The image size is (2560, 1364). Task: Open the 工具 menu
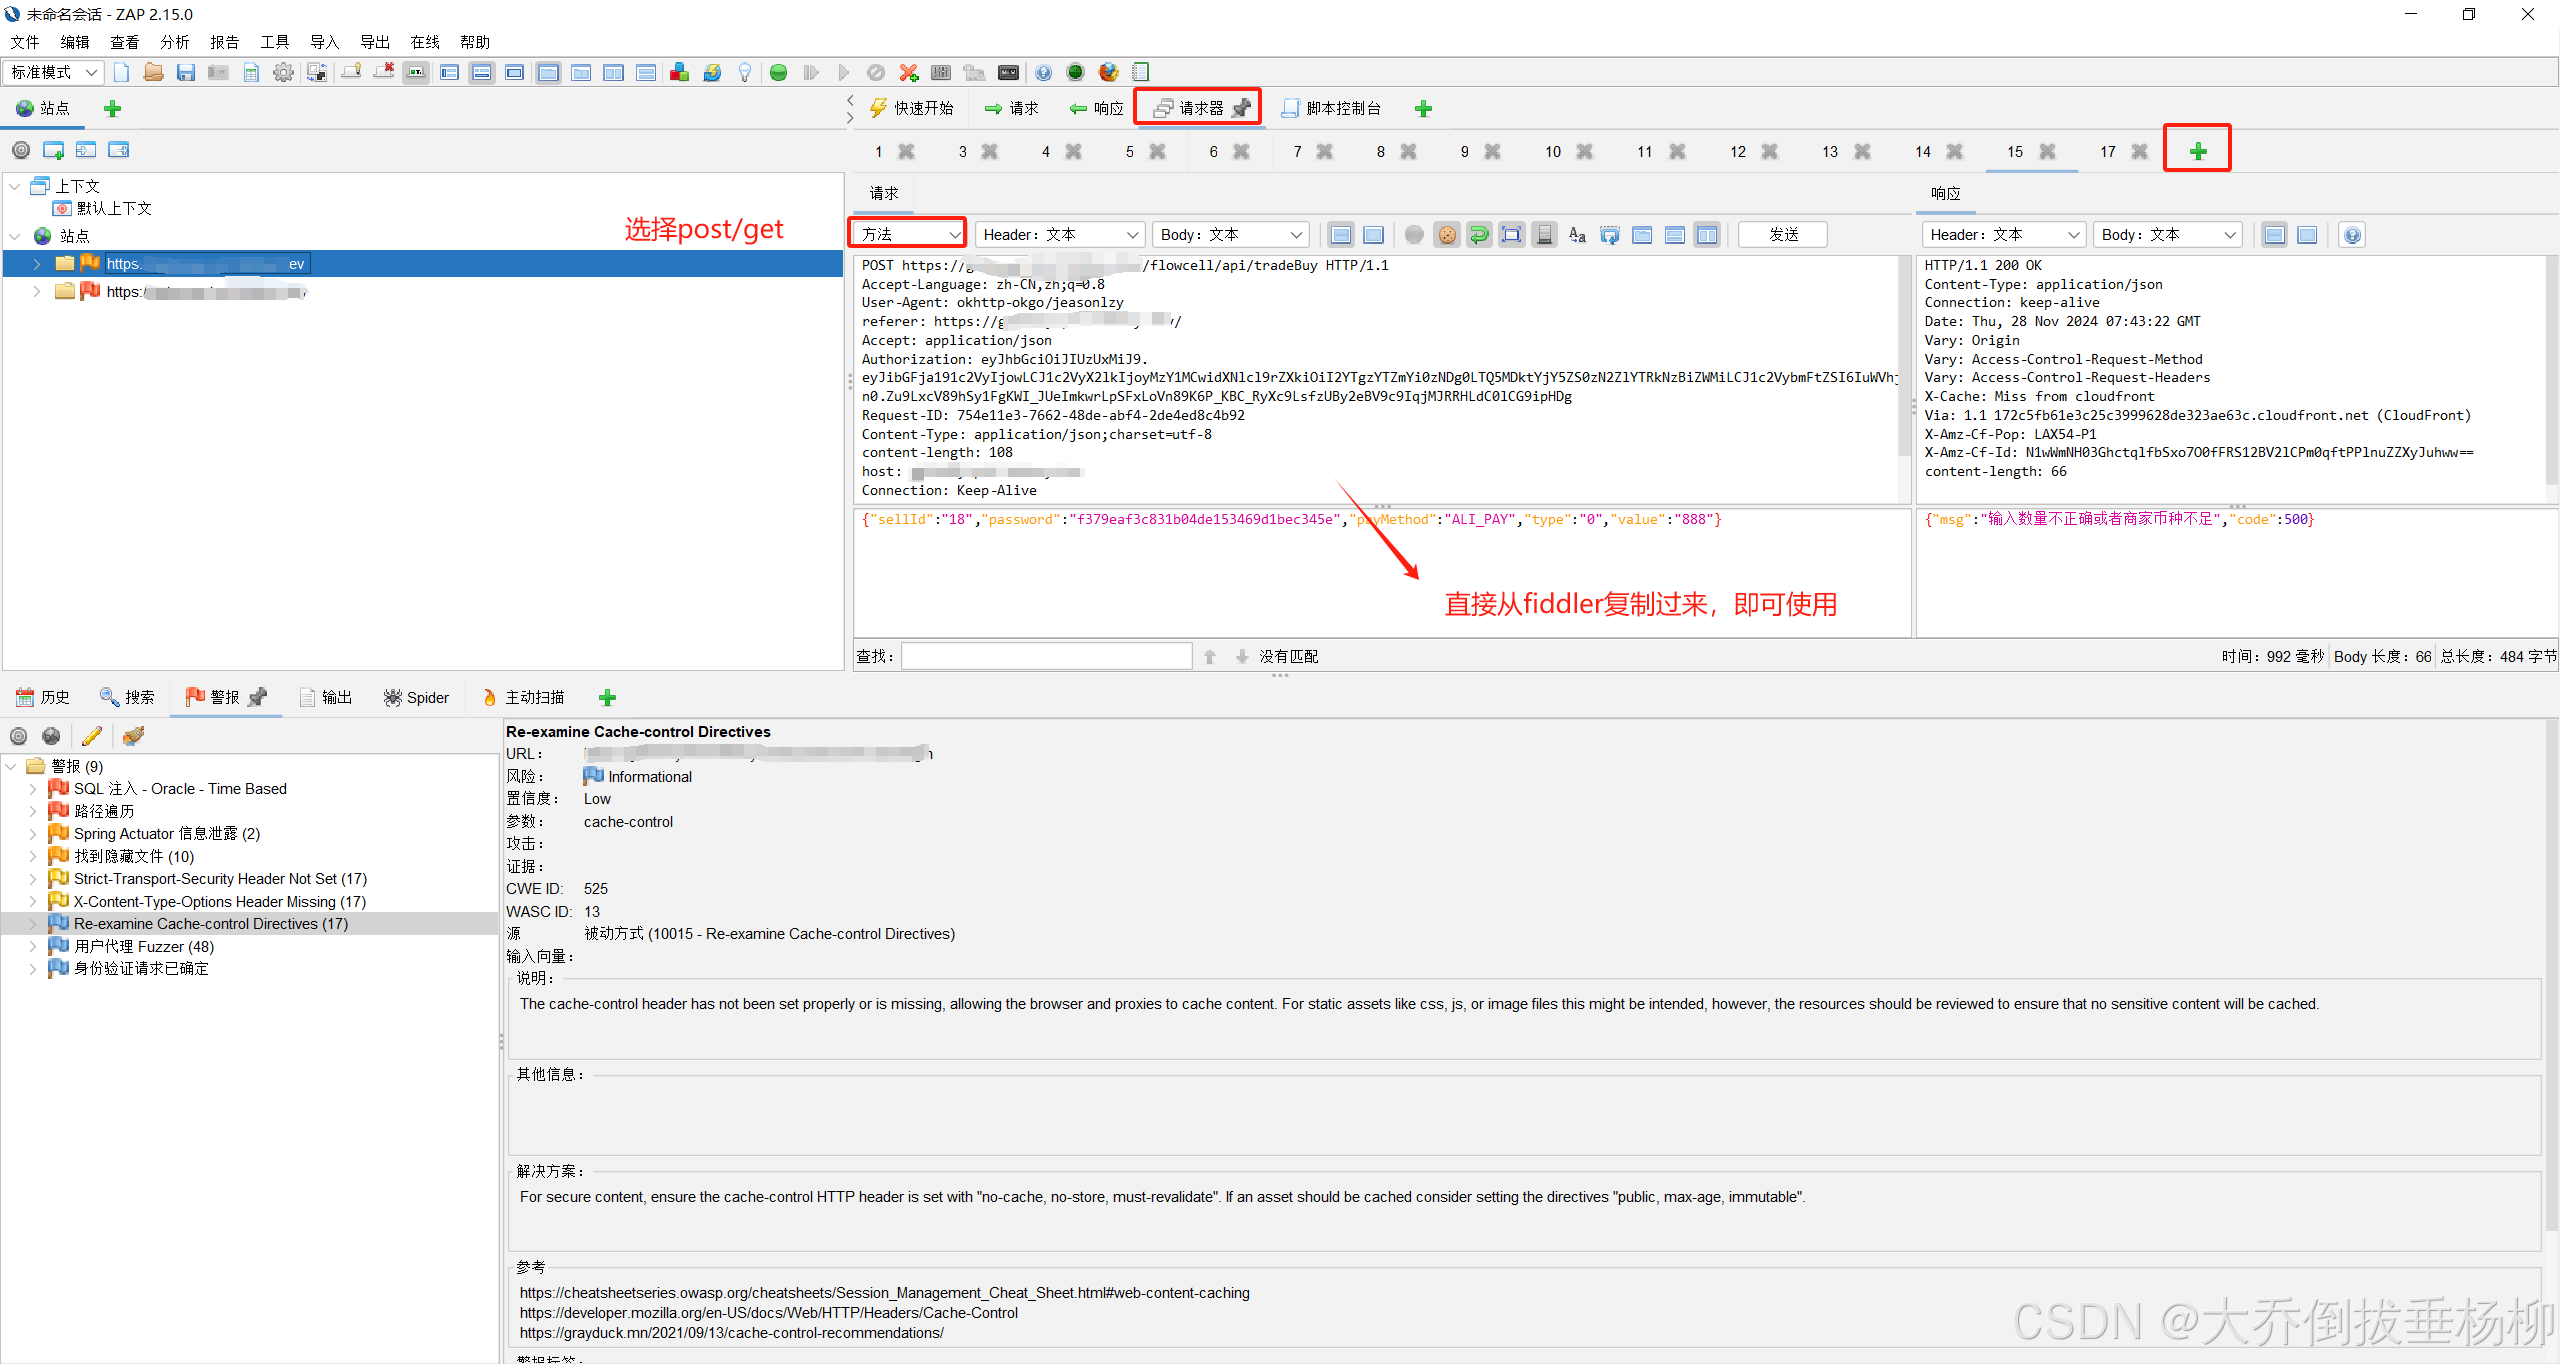(x=274, y=42)
